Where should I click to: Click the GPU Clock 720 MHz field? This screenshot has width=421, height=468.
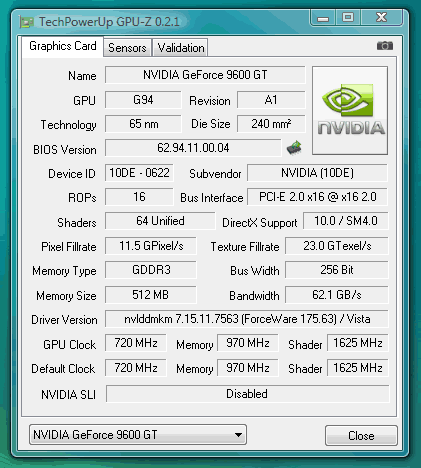point(136,343)
